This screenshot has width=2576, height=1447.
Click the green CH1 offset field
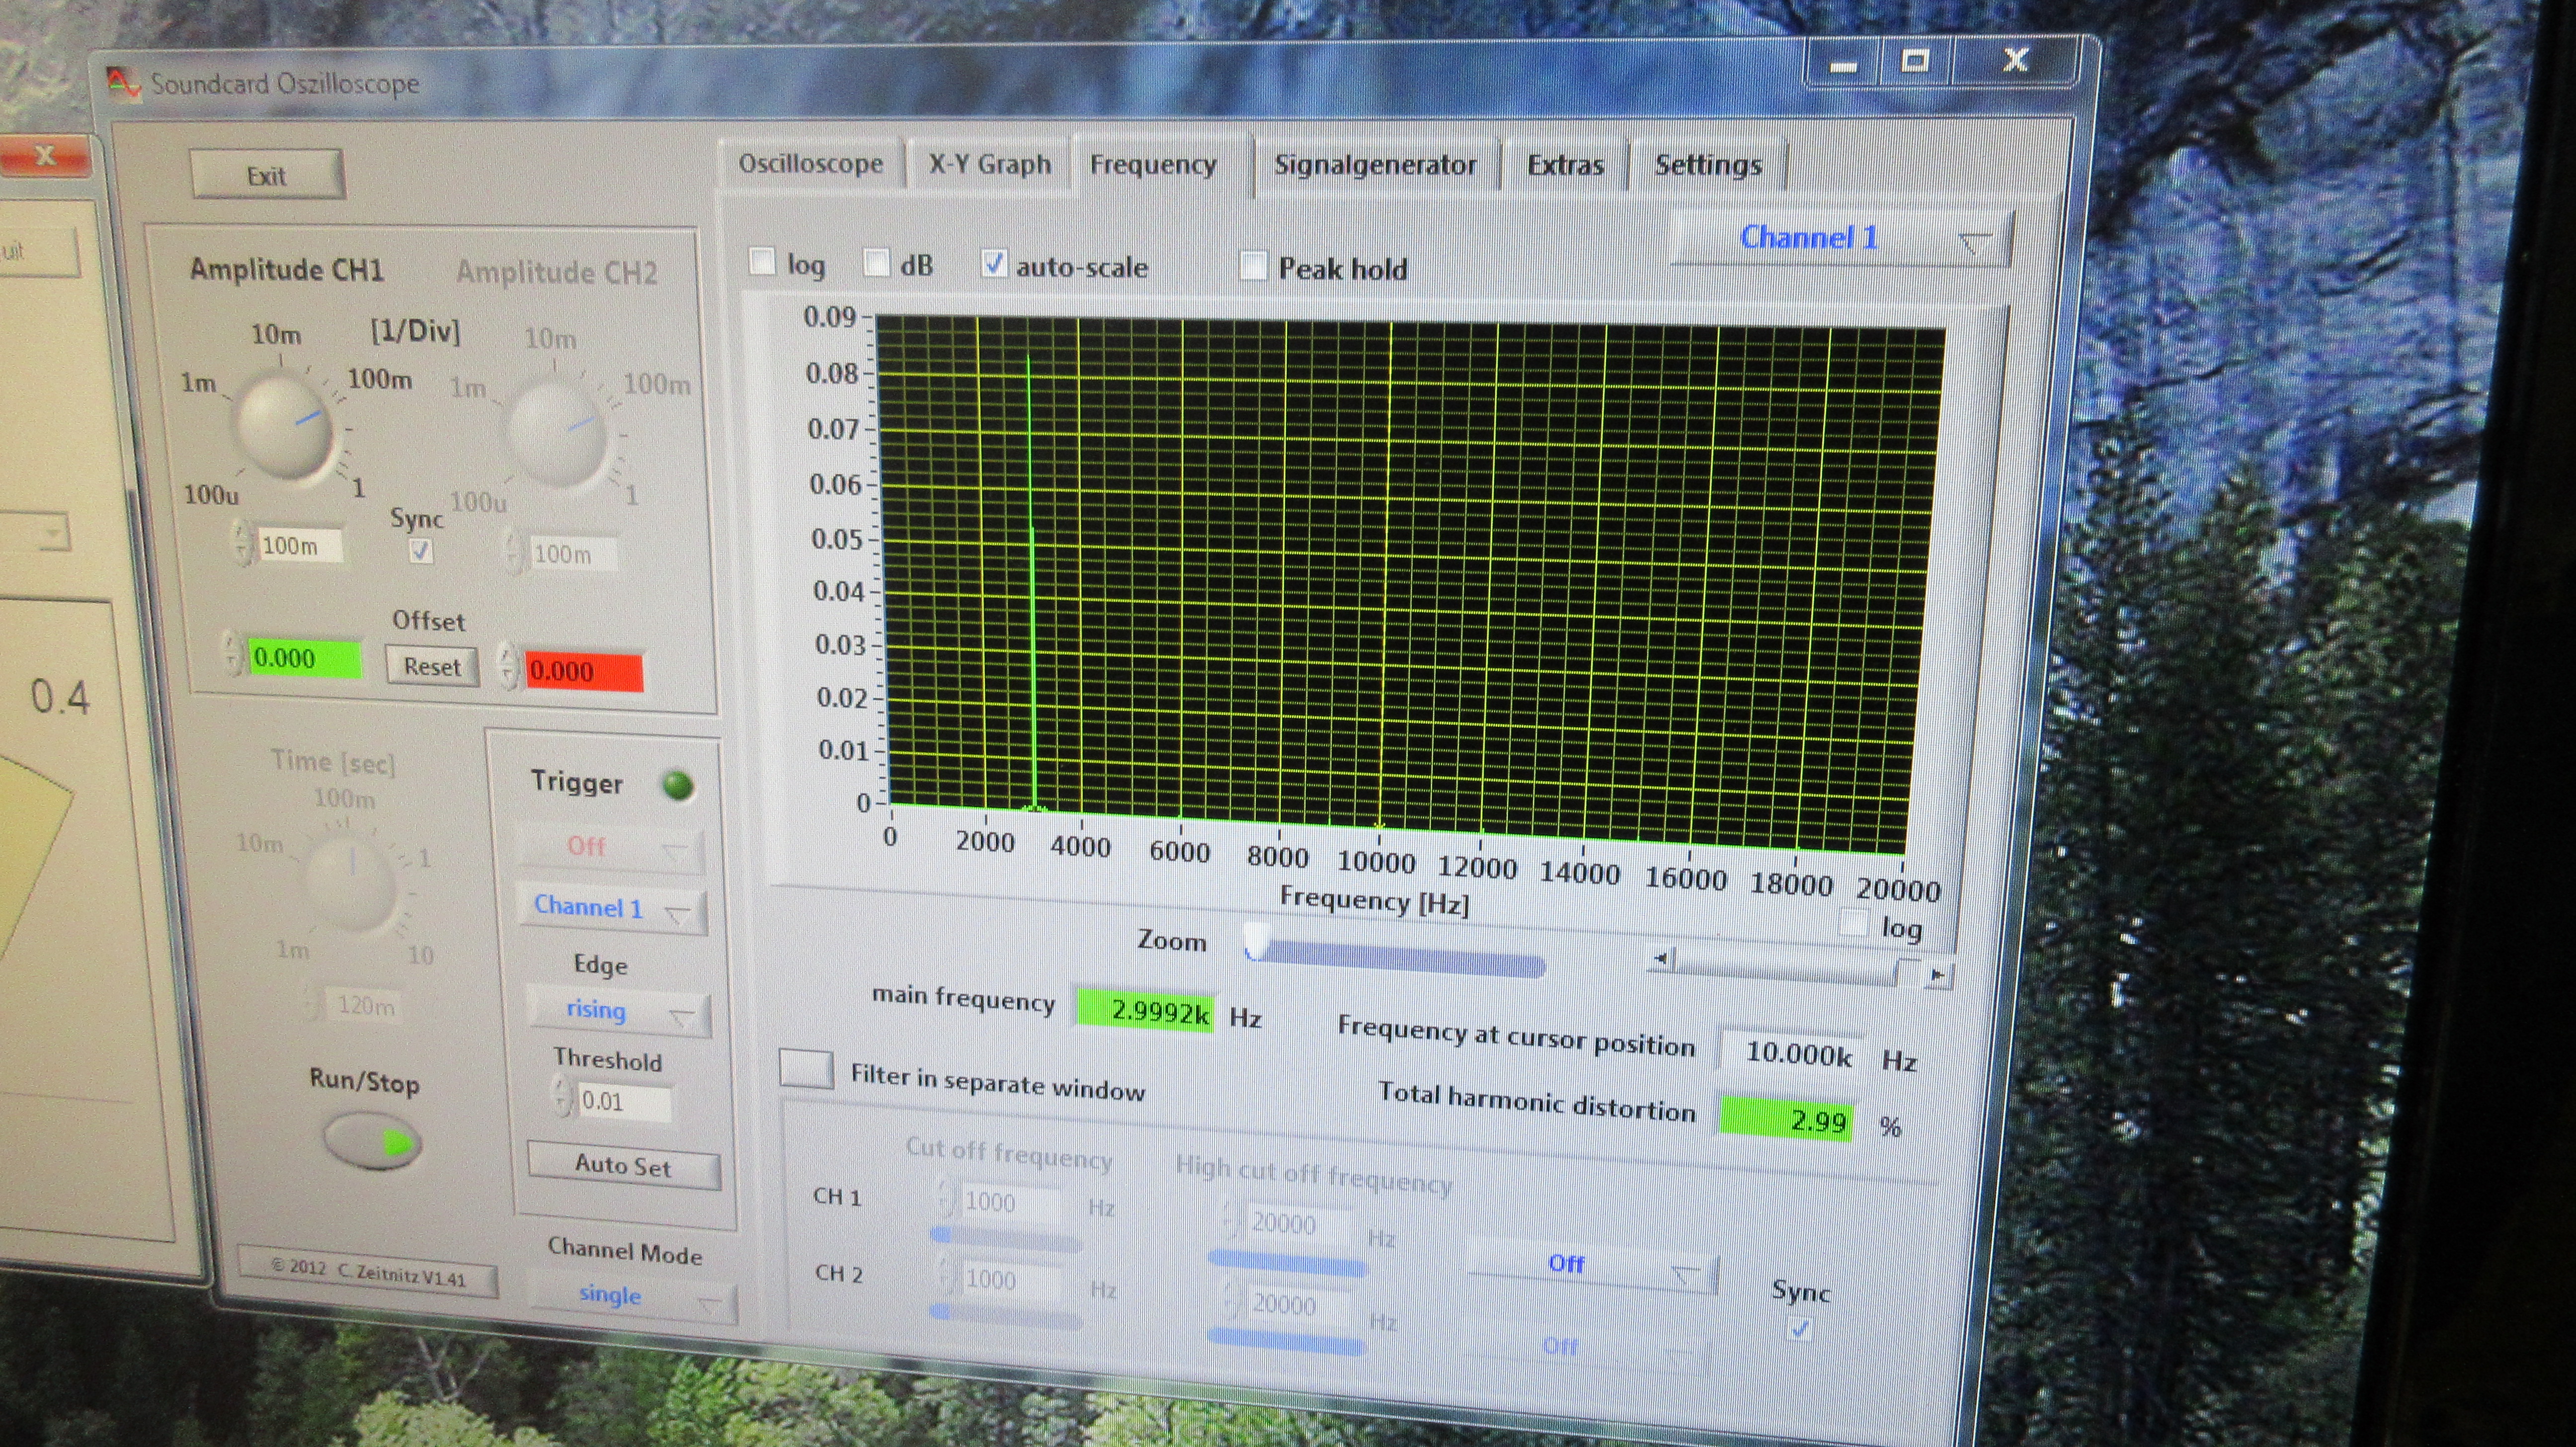tap(304, 659)
